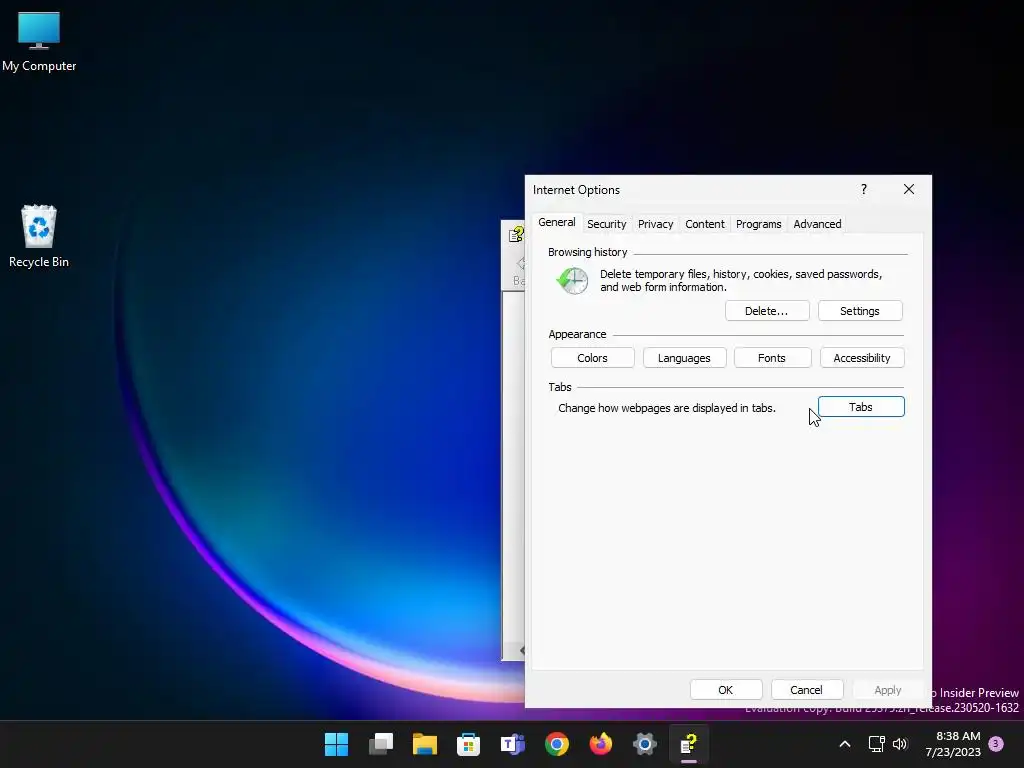This screenshot has width=1024, height=768.
Task: Click 'Change how webpages are displayed in tabs.' text
Action: (x=667, y=408)
